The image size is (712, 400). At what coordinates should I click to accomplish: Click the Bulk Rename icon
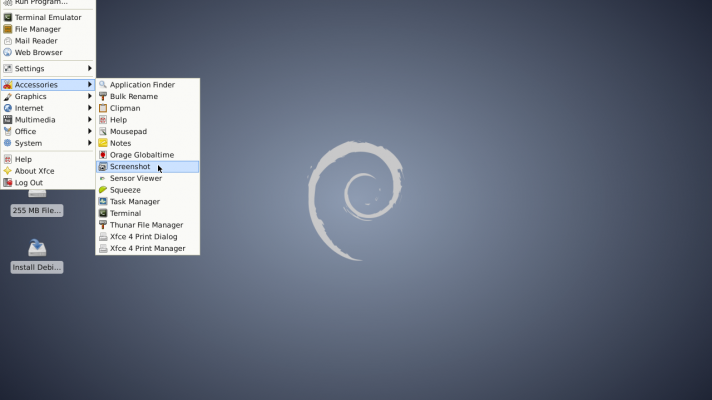103,97
